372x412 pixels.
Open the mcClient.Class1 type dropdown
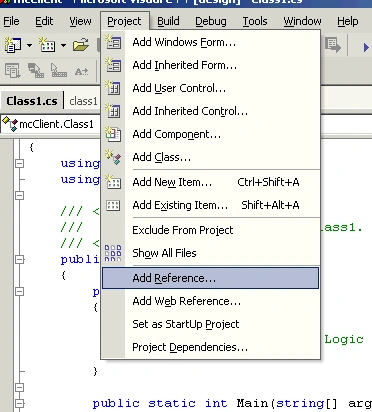(50, 124)
